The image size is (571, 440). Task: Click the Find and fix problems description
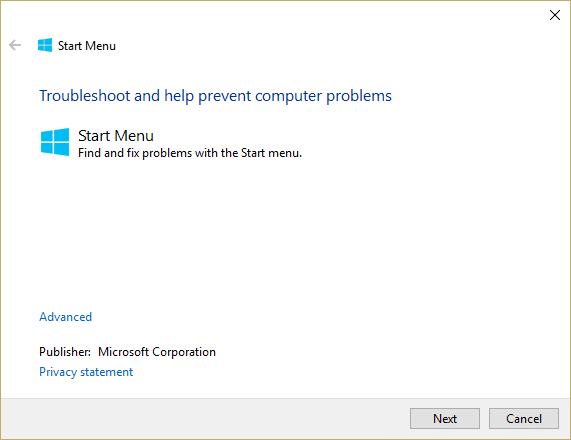[190, 153]
